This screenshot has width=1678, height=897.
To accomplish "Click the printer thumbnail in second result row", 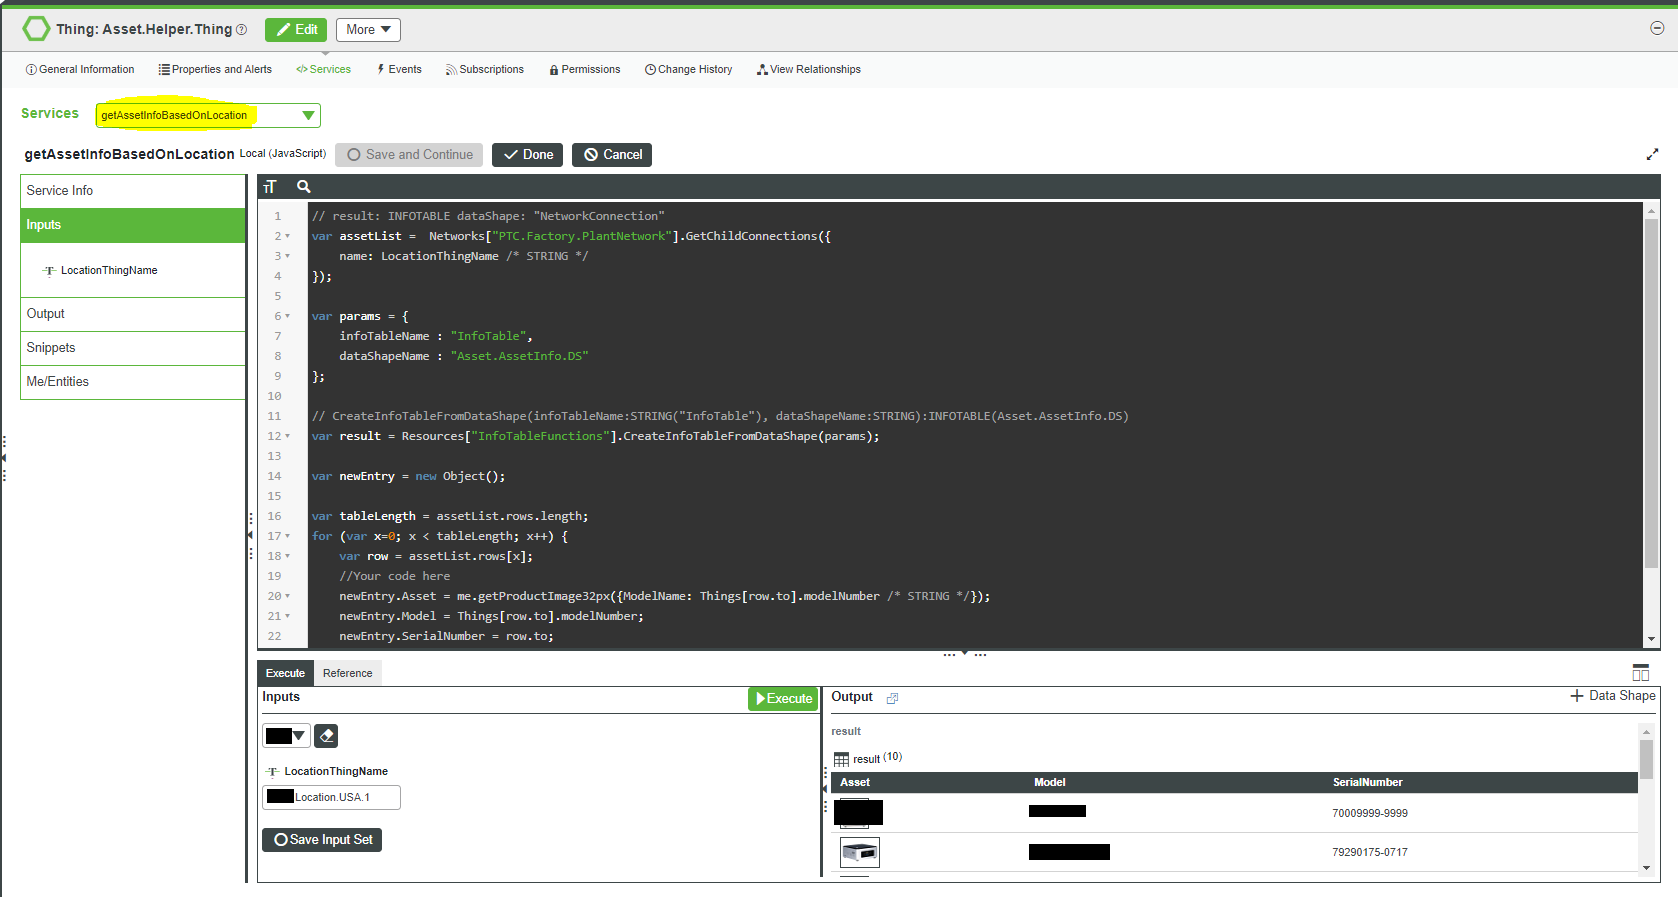I will pos(859,852).
